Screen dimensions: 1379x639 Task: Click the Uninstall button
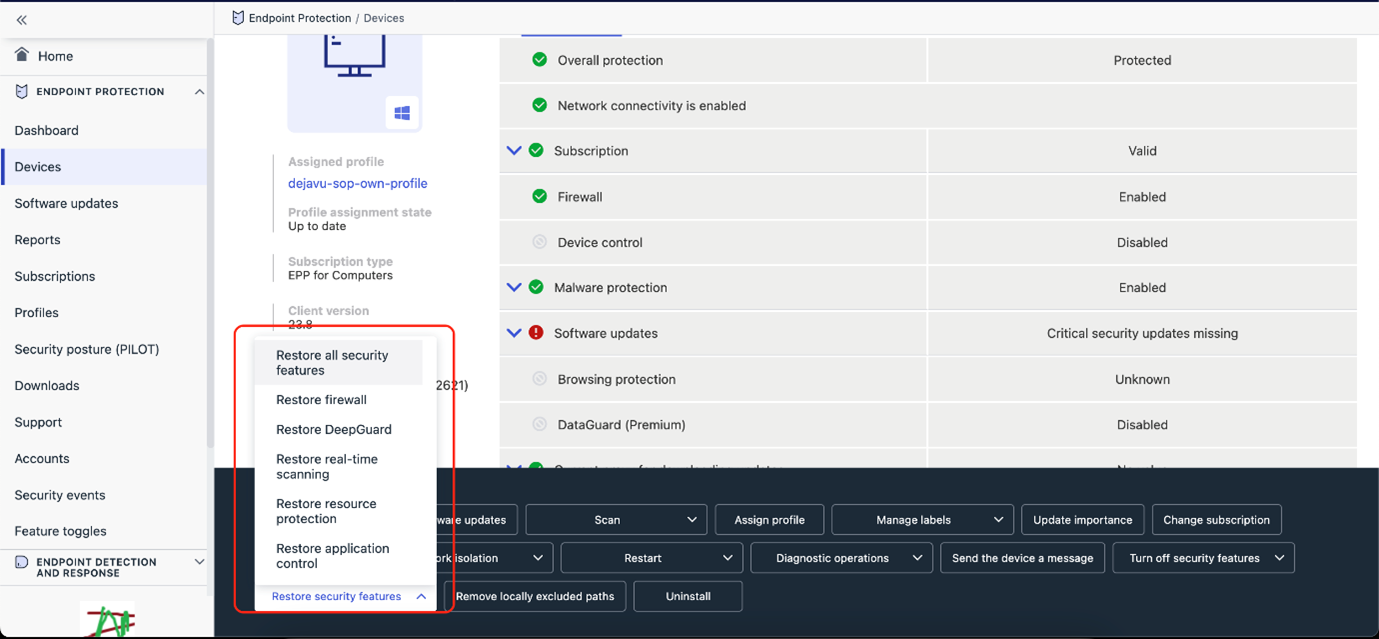pyautogui.click(x=688, y=597)
